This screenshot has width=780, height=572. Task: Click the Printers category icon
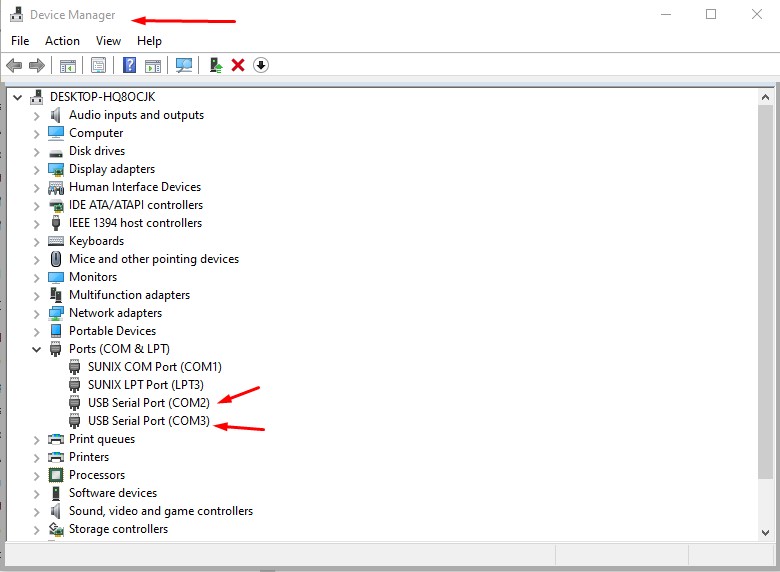pos(56,457)
